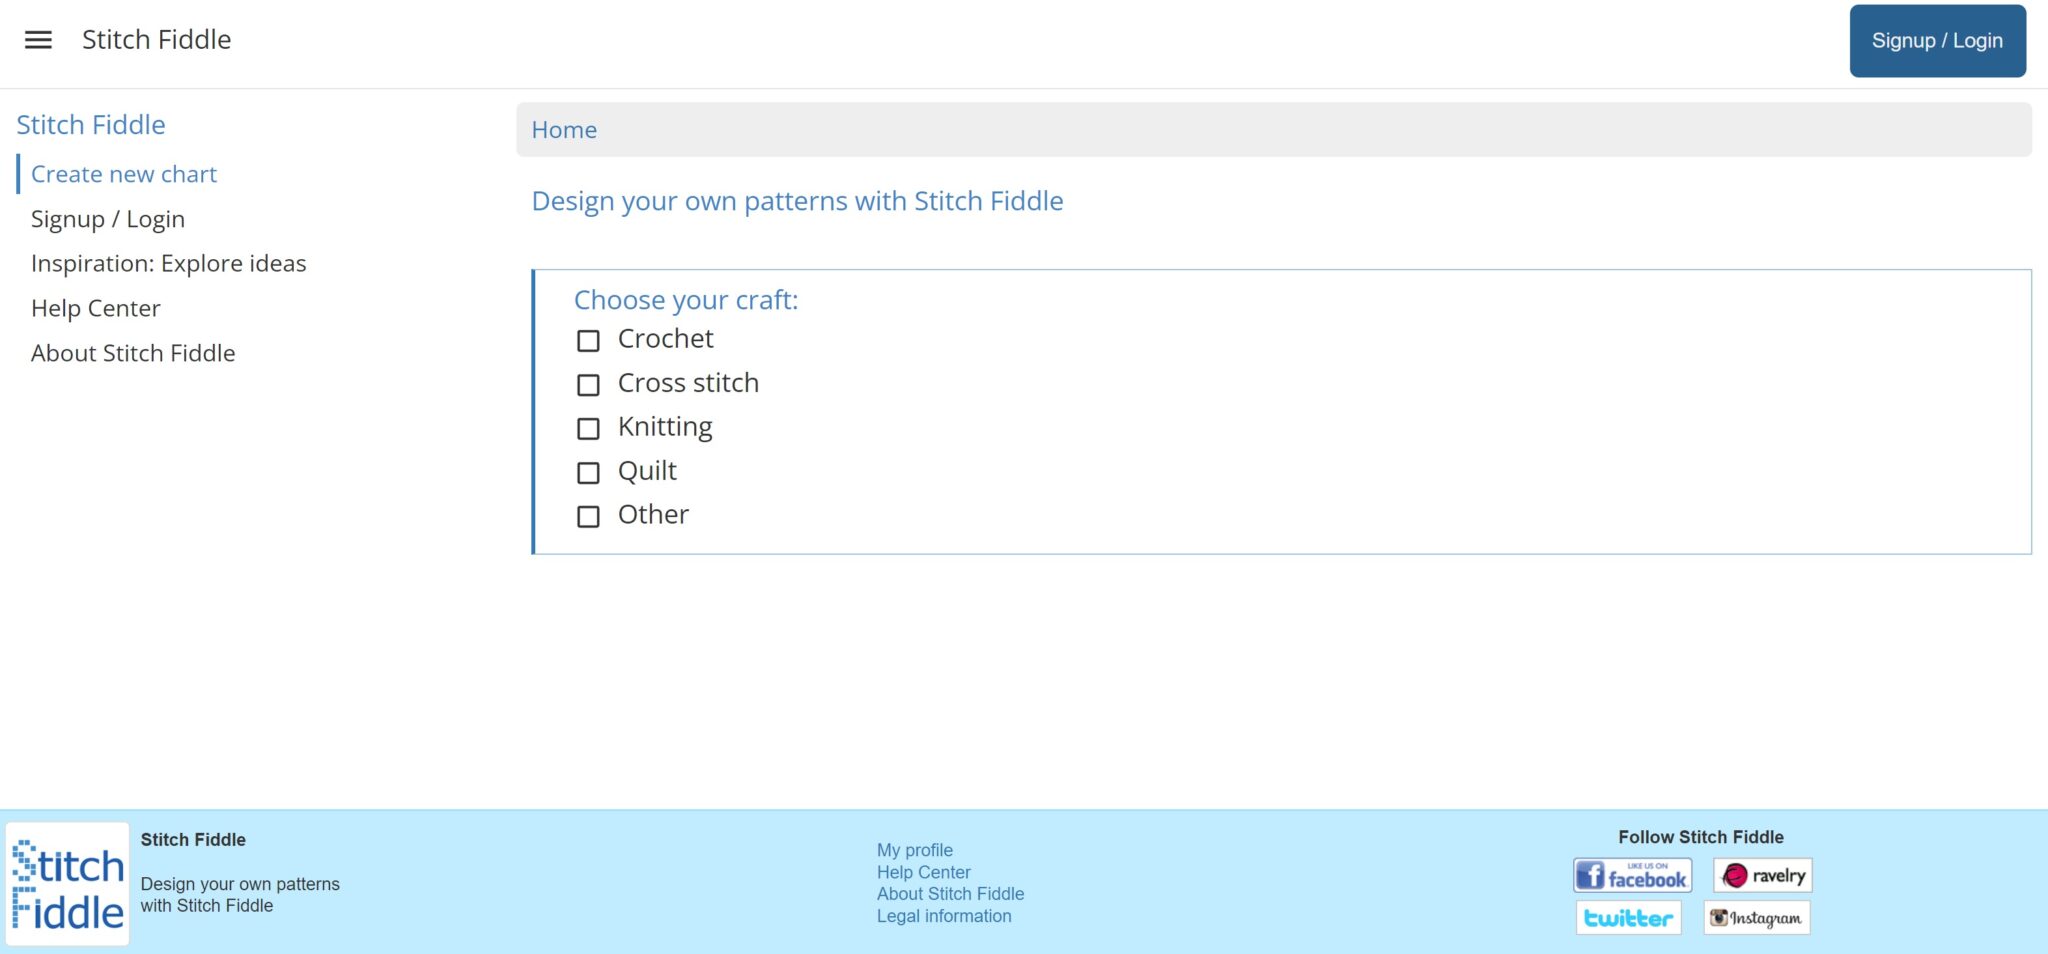This screenshot has width=2048, height=954.
Task: Open the Instagram link
Action: pos(1757,916)
